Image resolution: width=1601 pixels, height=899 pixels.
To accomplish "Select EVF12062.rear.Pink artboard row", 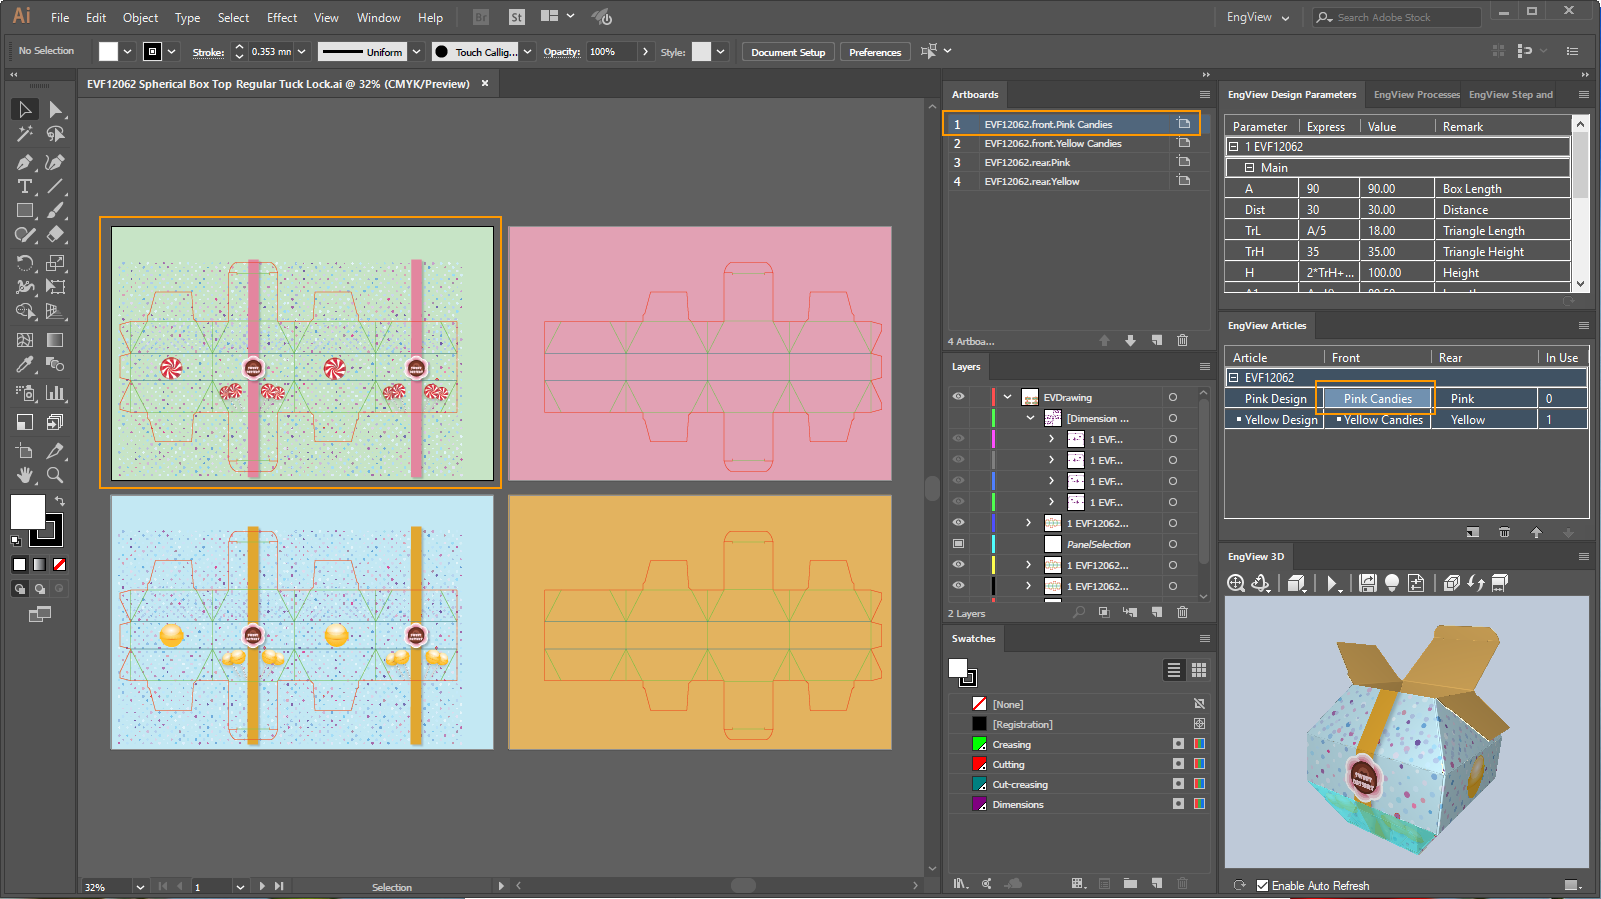I will (1027, 162).
